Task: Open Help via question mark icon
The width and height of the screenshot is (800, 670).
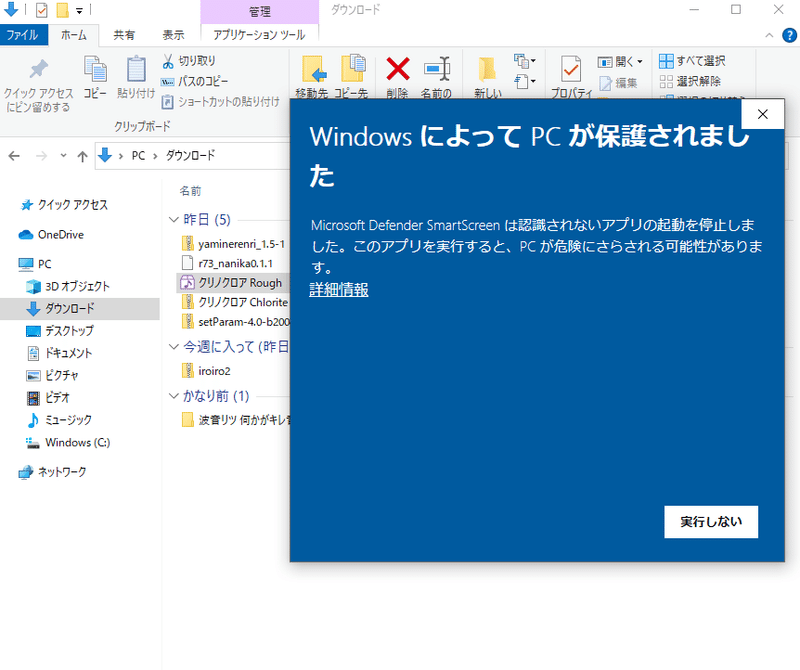Action: [x=789, y=35]
